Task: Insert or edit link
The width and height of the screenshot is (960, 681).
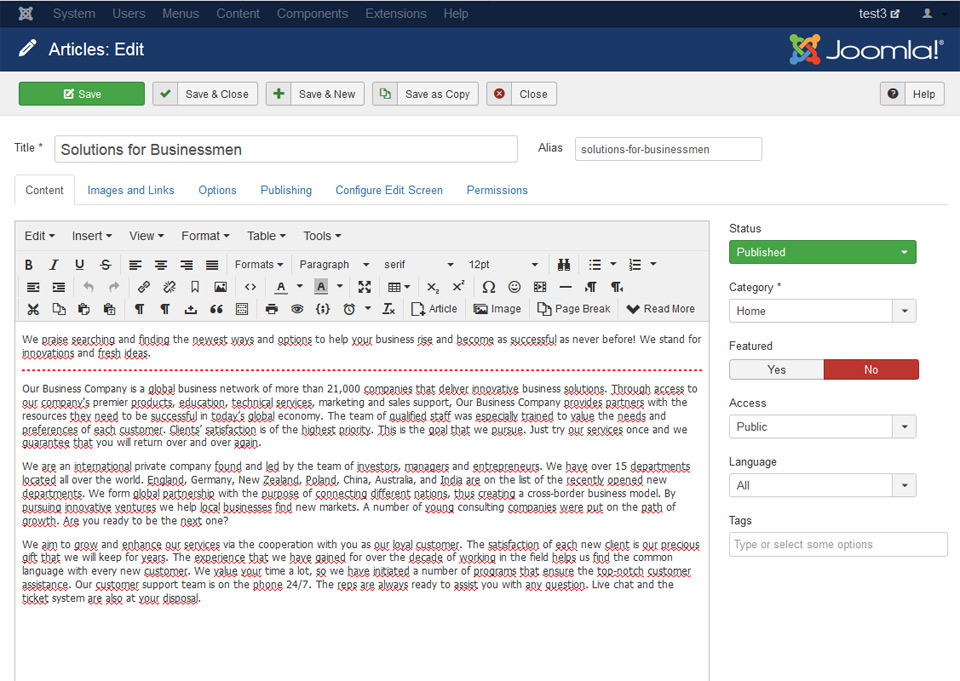Action: tap(144, 287)
